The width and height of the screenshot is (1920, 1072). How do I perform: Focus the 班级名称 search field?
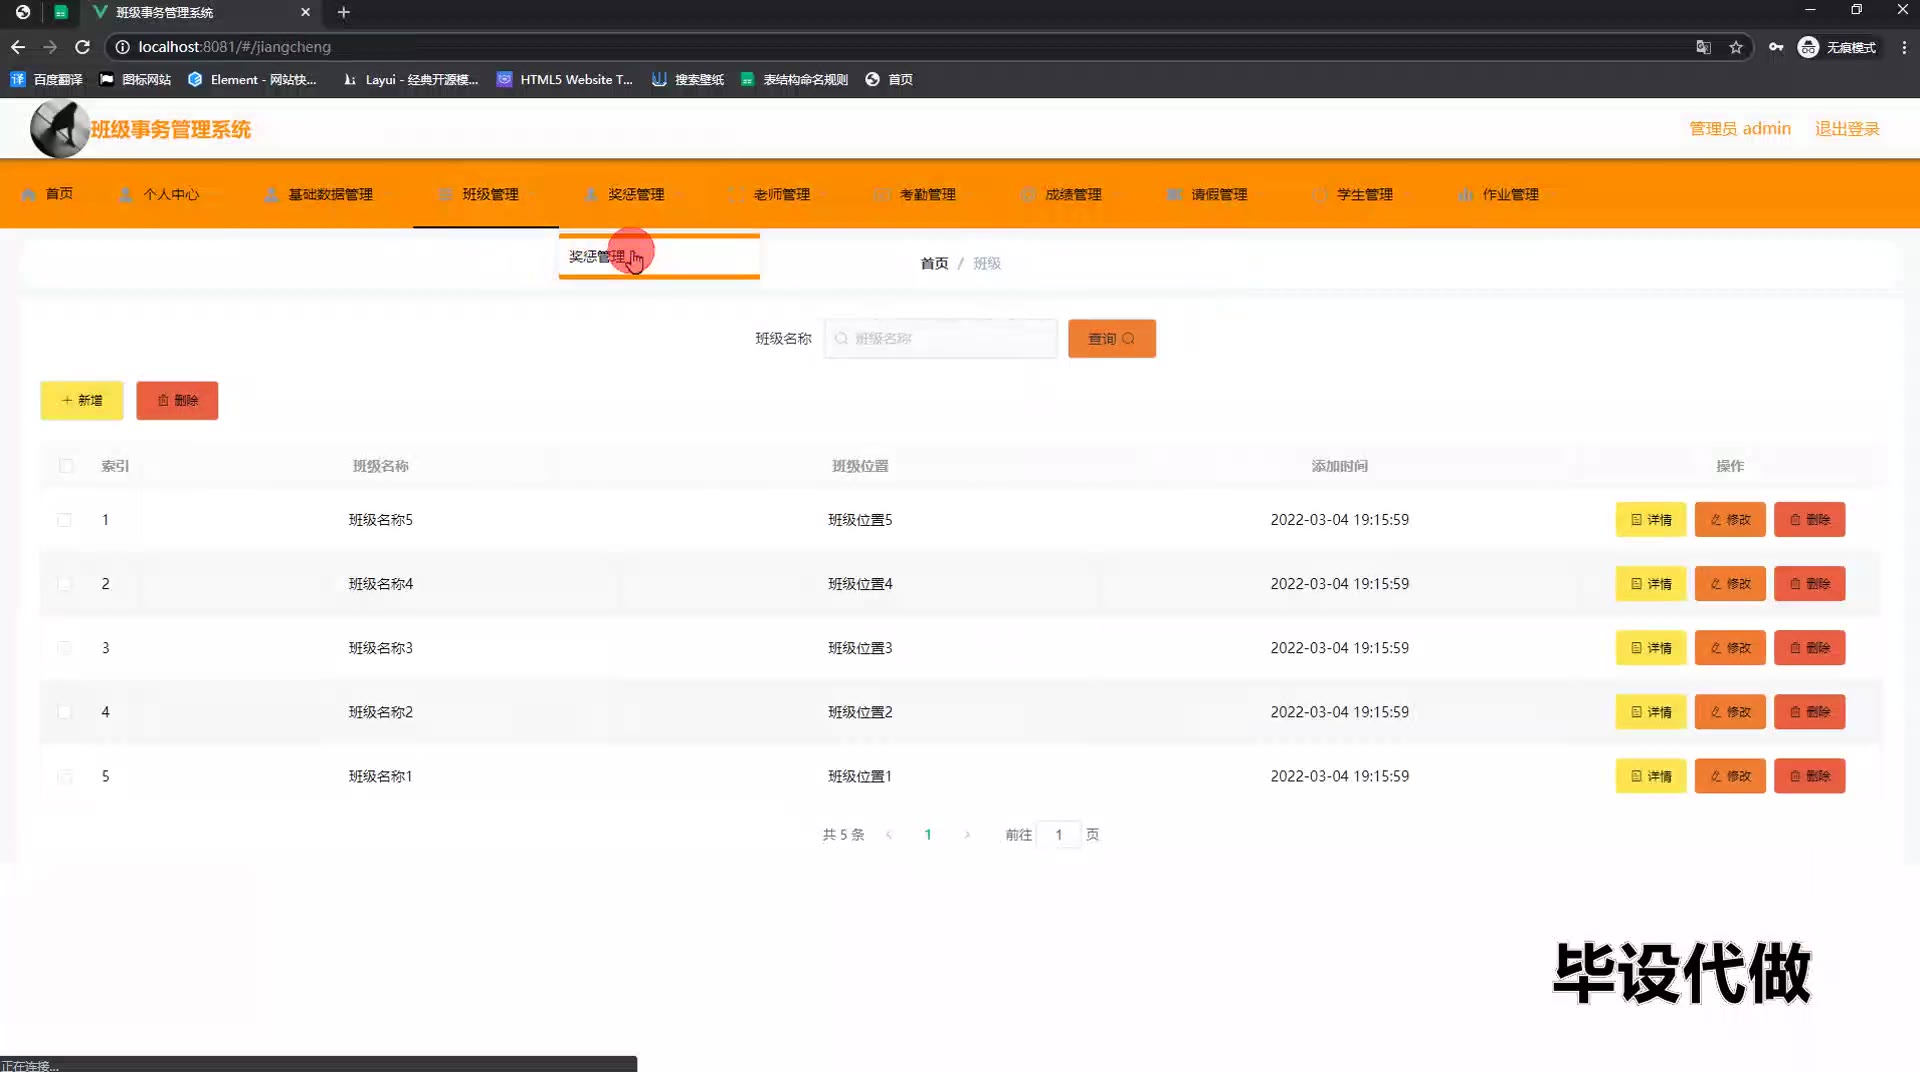[940, 339]
